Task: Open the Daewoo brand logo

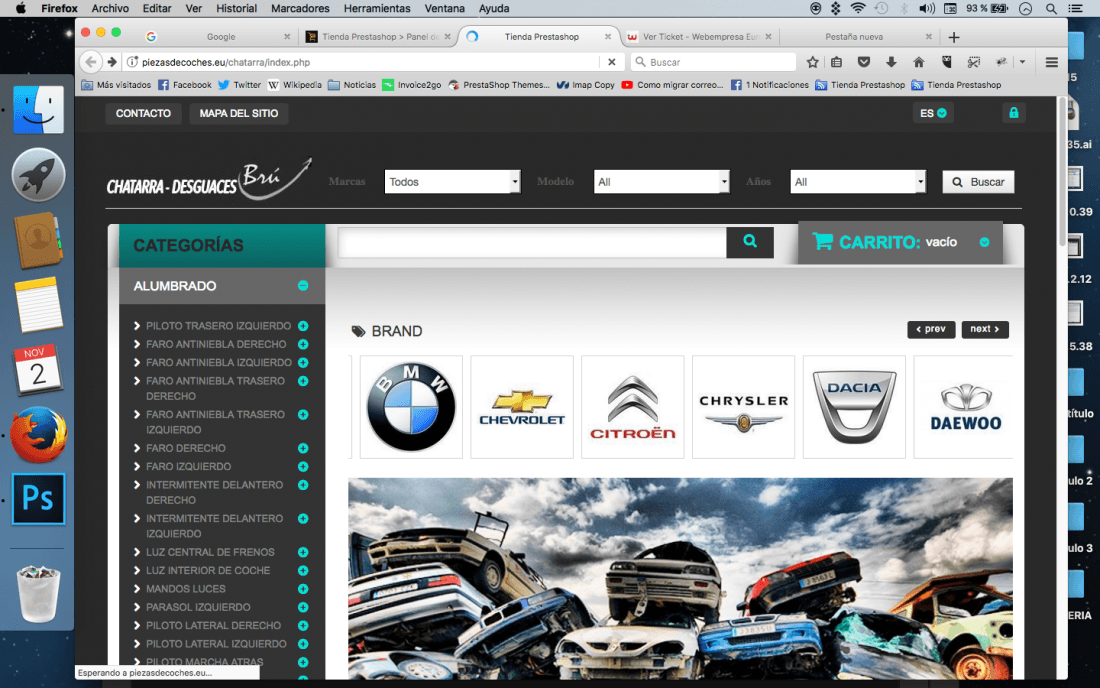Action: click(x=964, y=407)
